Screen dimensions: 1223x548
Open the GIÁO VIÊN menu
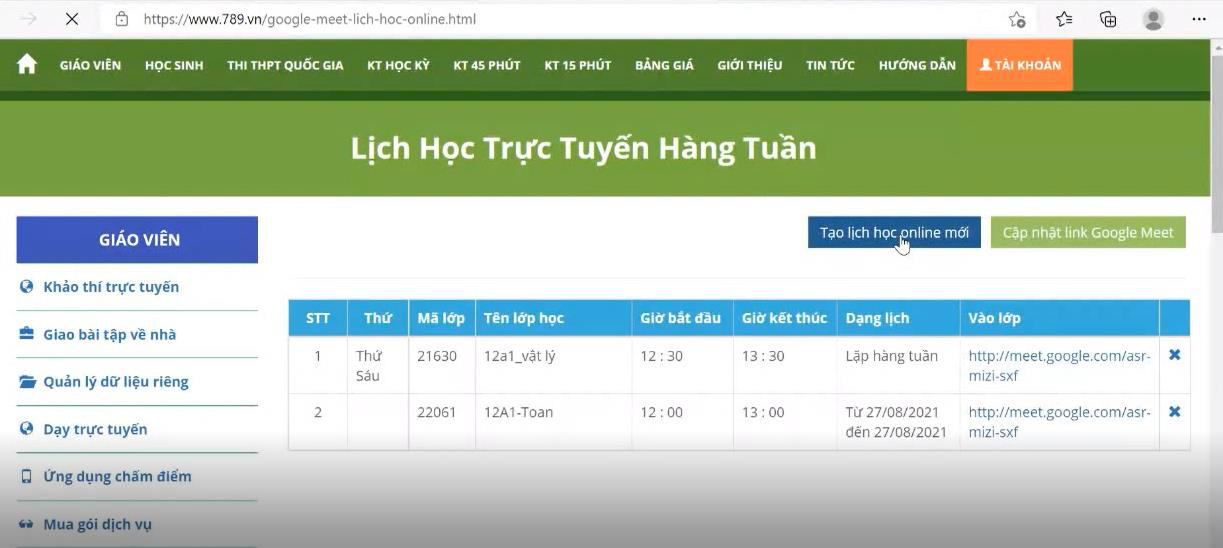90,65
